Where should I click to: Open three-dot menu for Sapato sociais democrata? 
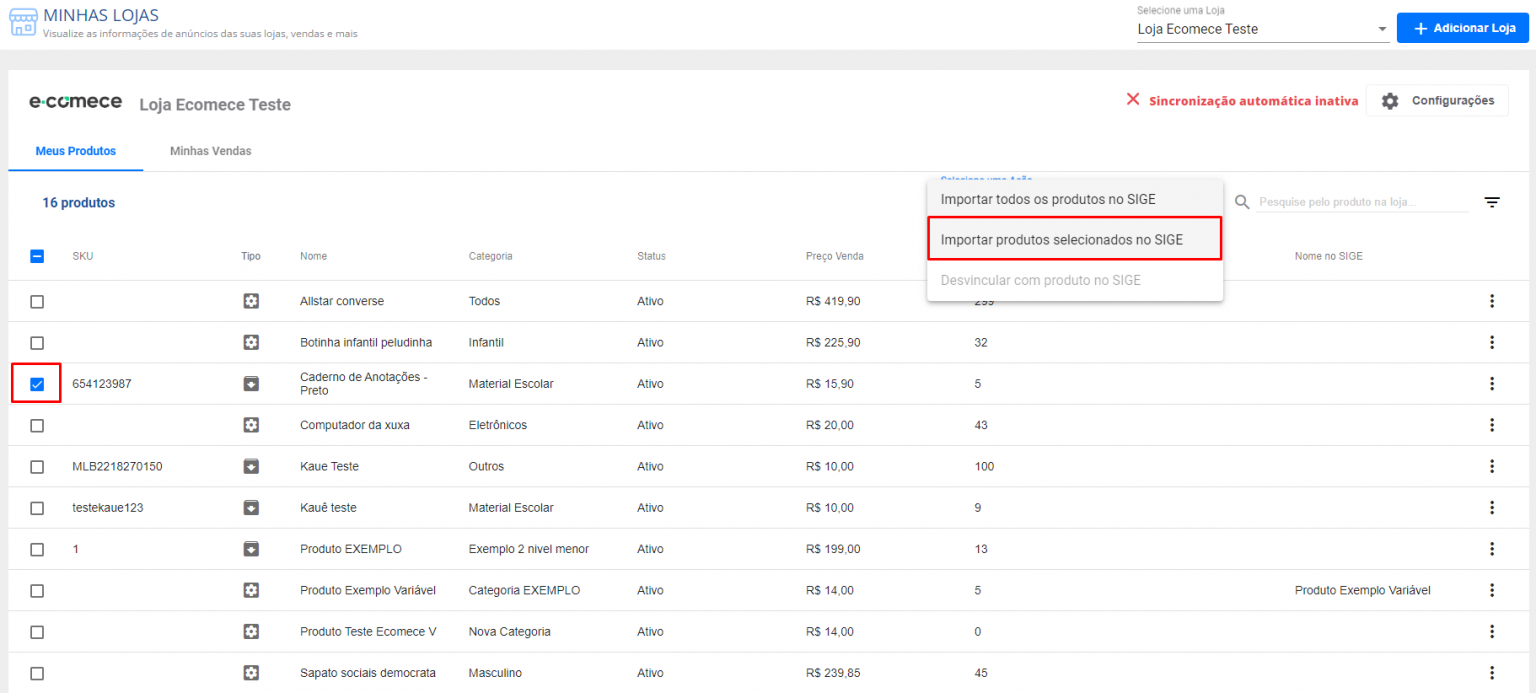[1491, 673]
